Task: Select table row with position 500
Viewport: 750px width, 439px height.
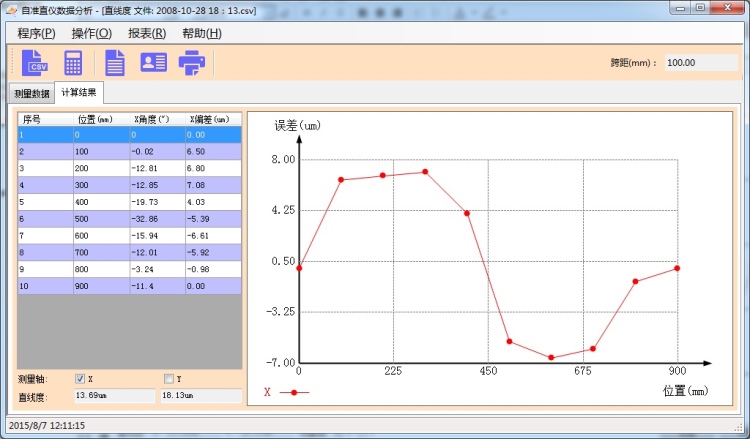Action: point(130,218)
